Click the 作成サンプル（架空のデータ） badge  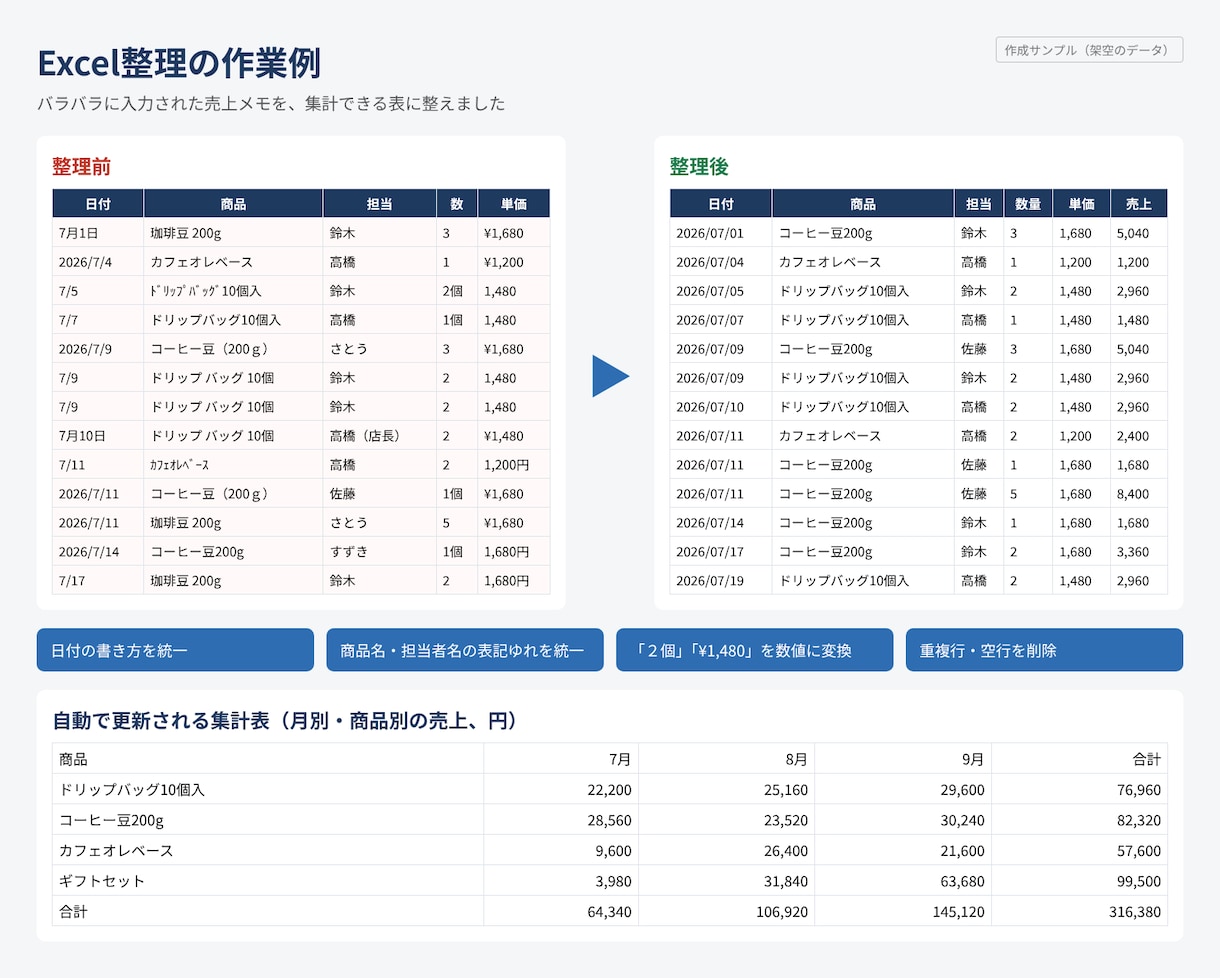tap(1089, 49)
